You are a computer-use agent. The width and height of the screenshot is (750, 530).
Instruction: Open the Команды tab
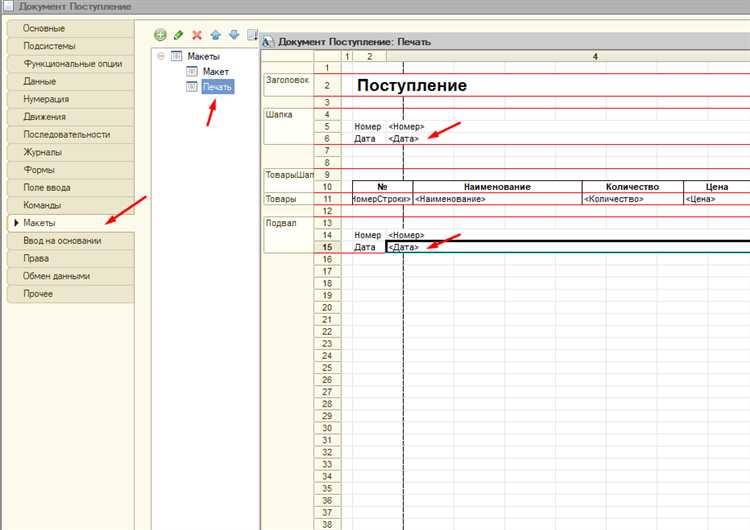coord(71,205)
